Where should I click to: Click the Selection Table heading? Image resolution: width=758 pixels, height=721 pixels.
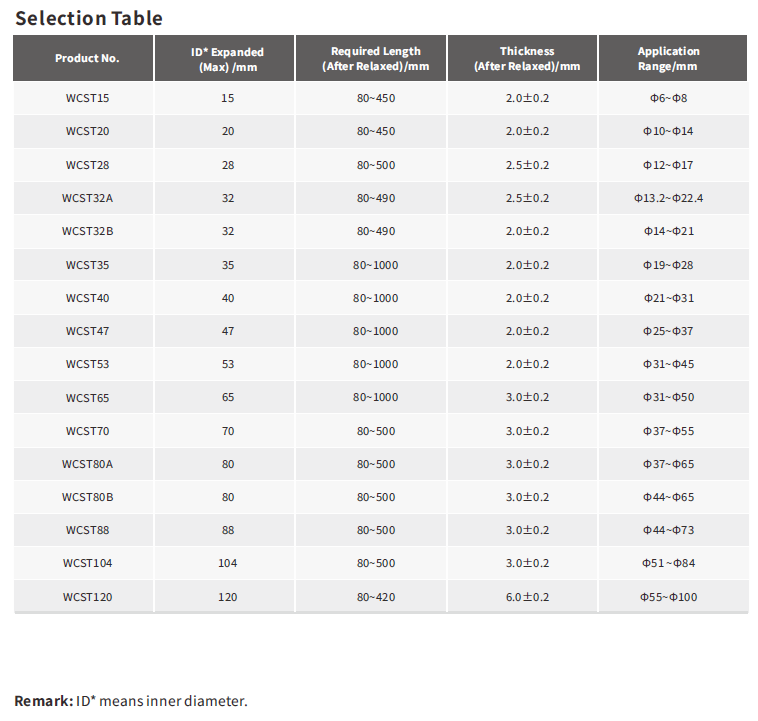(89, 18)
